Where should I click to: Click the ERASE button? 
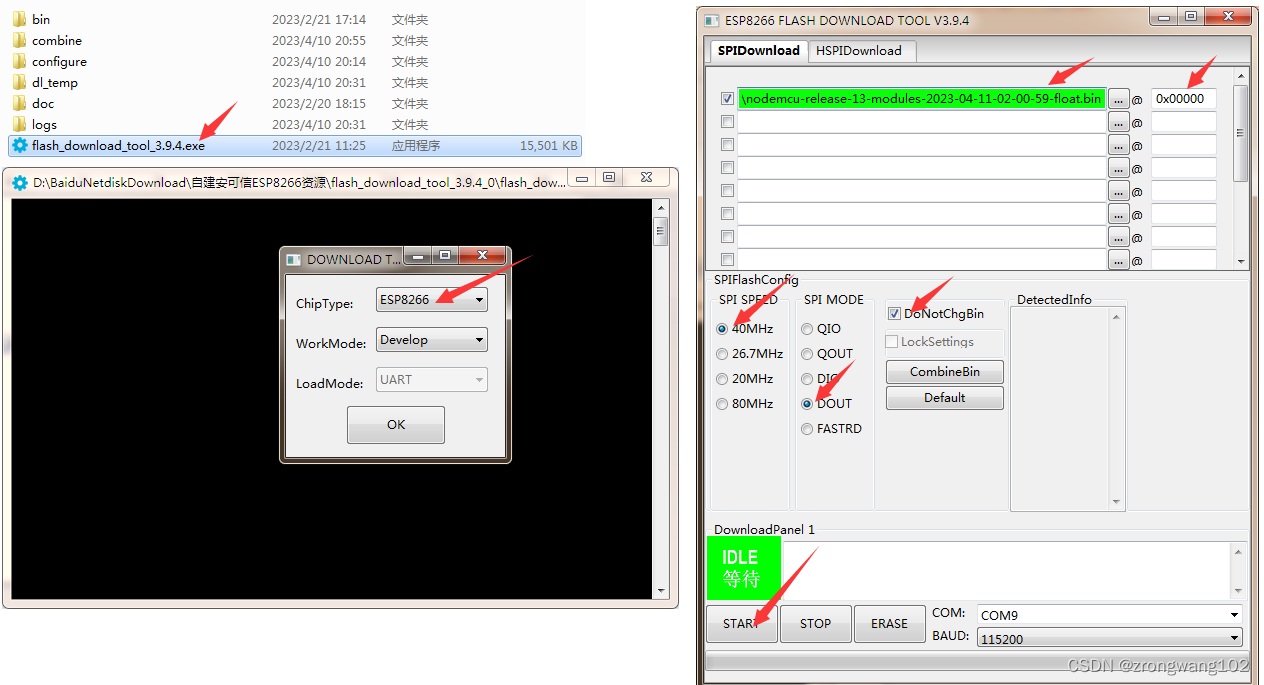(889, 624)
